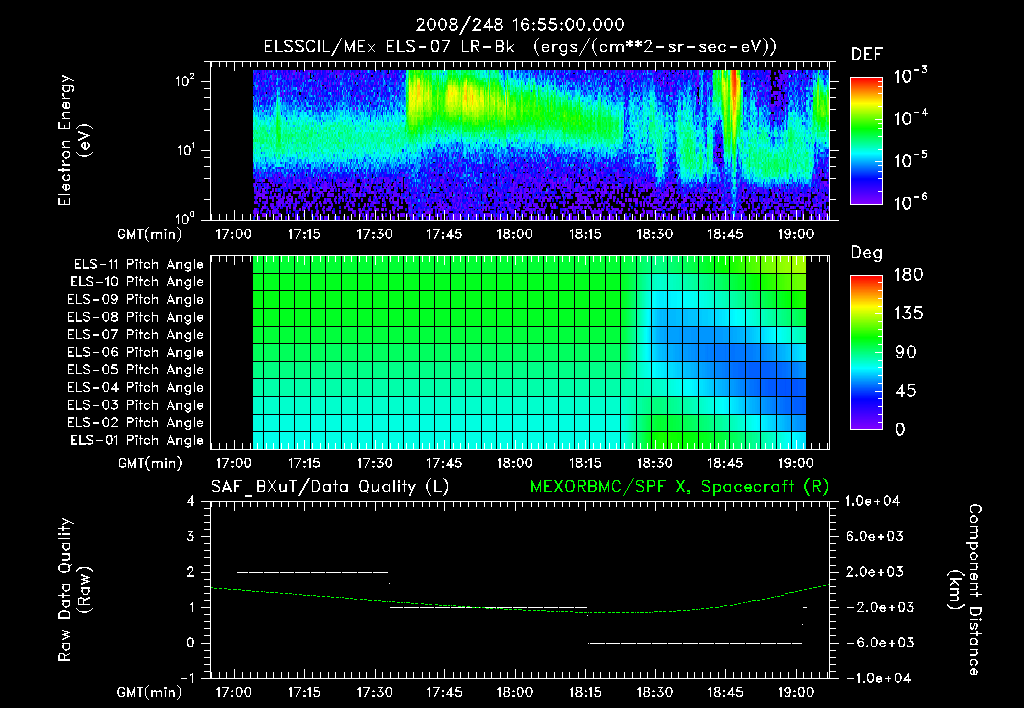Select the ELS-06 Pitch Angle row label
1024x708 pixels.
[x=136, y=353]
